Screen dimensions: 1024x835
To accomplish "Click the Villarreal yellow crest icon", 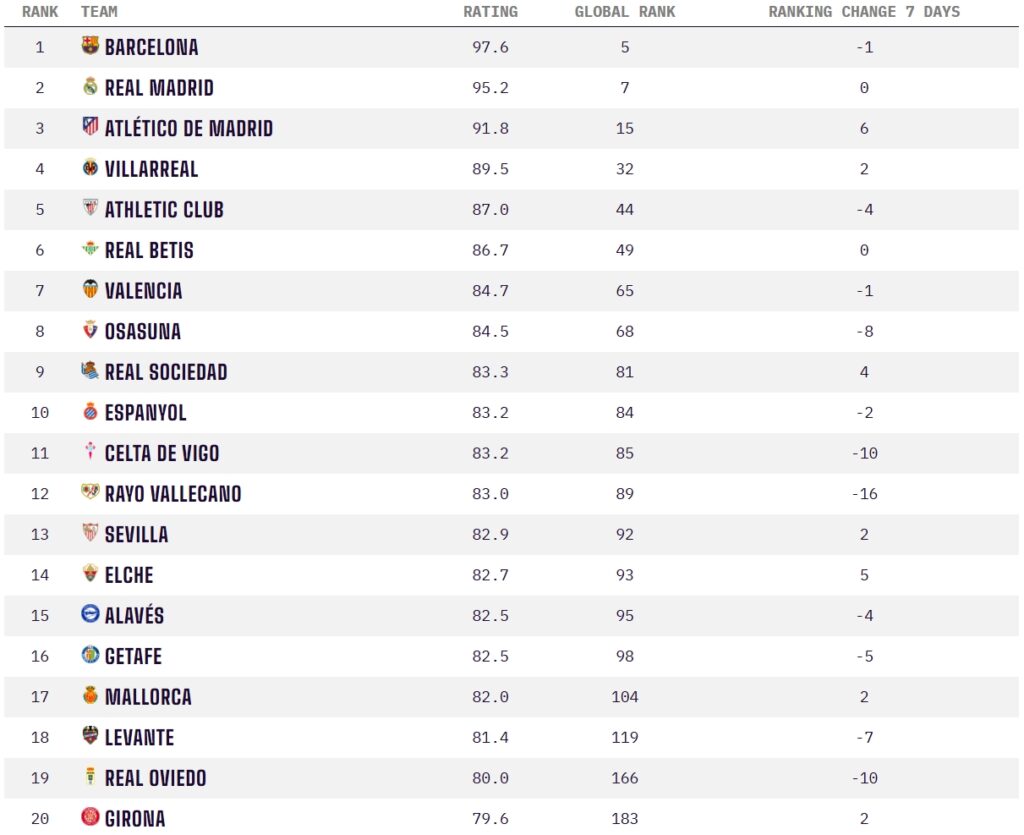I will (90, 168).
